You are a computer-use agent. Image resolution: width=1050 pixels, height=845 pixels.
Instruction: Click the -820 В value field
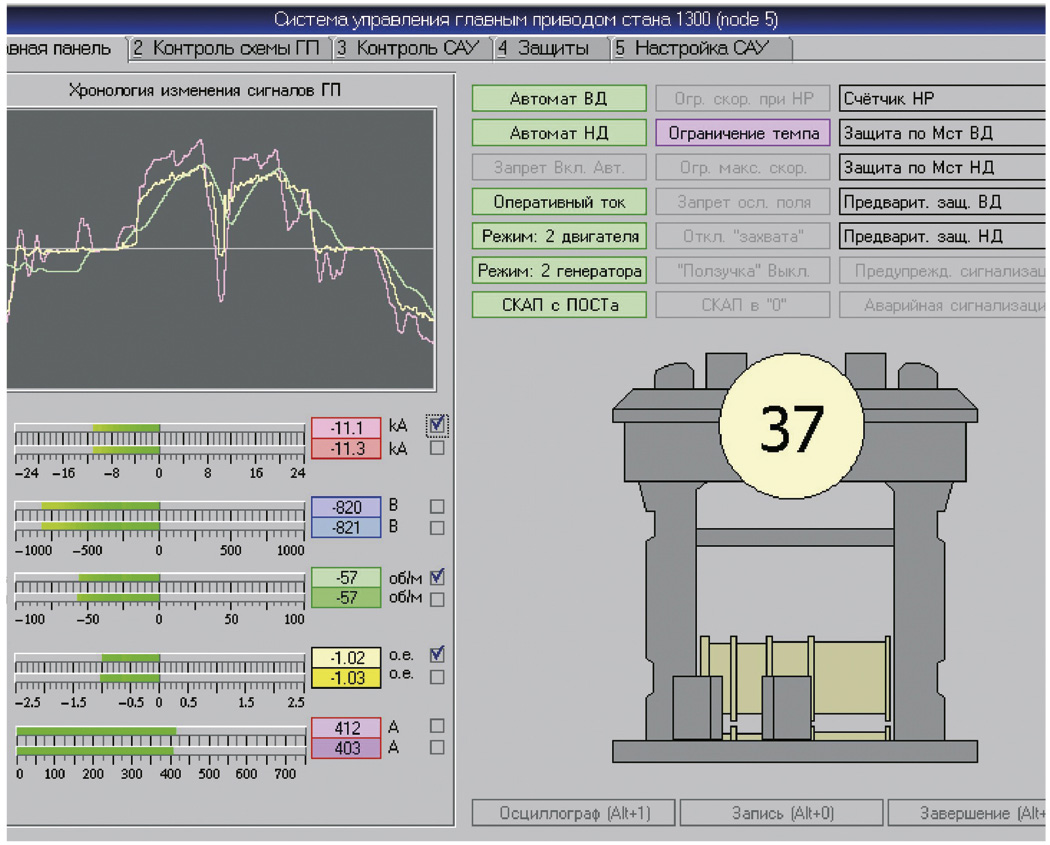pyautogui.click(x=346, y=507)
